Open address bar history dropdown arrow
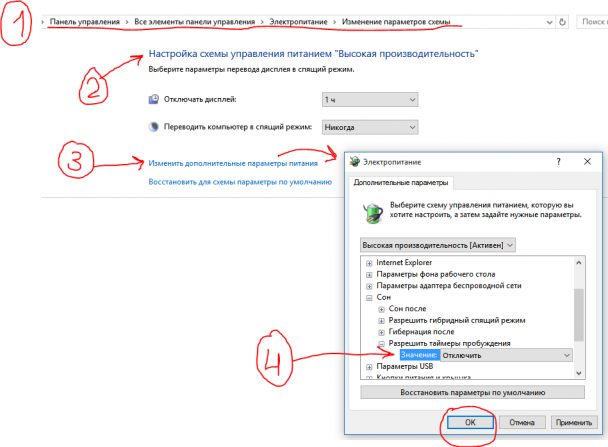Image resolution: width=608 pixels, height=447 pixels. tap(549, 22)
